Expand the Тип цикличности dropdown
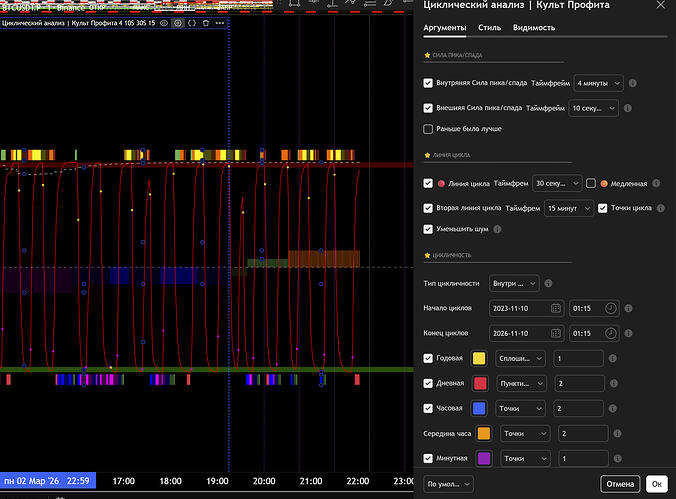 (x=514, y=283)
